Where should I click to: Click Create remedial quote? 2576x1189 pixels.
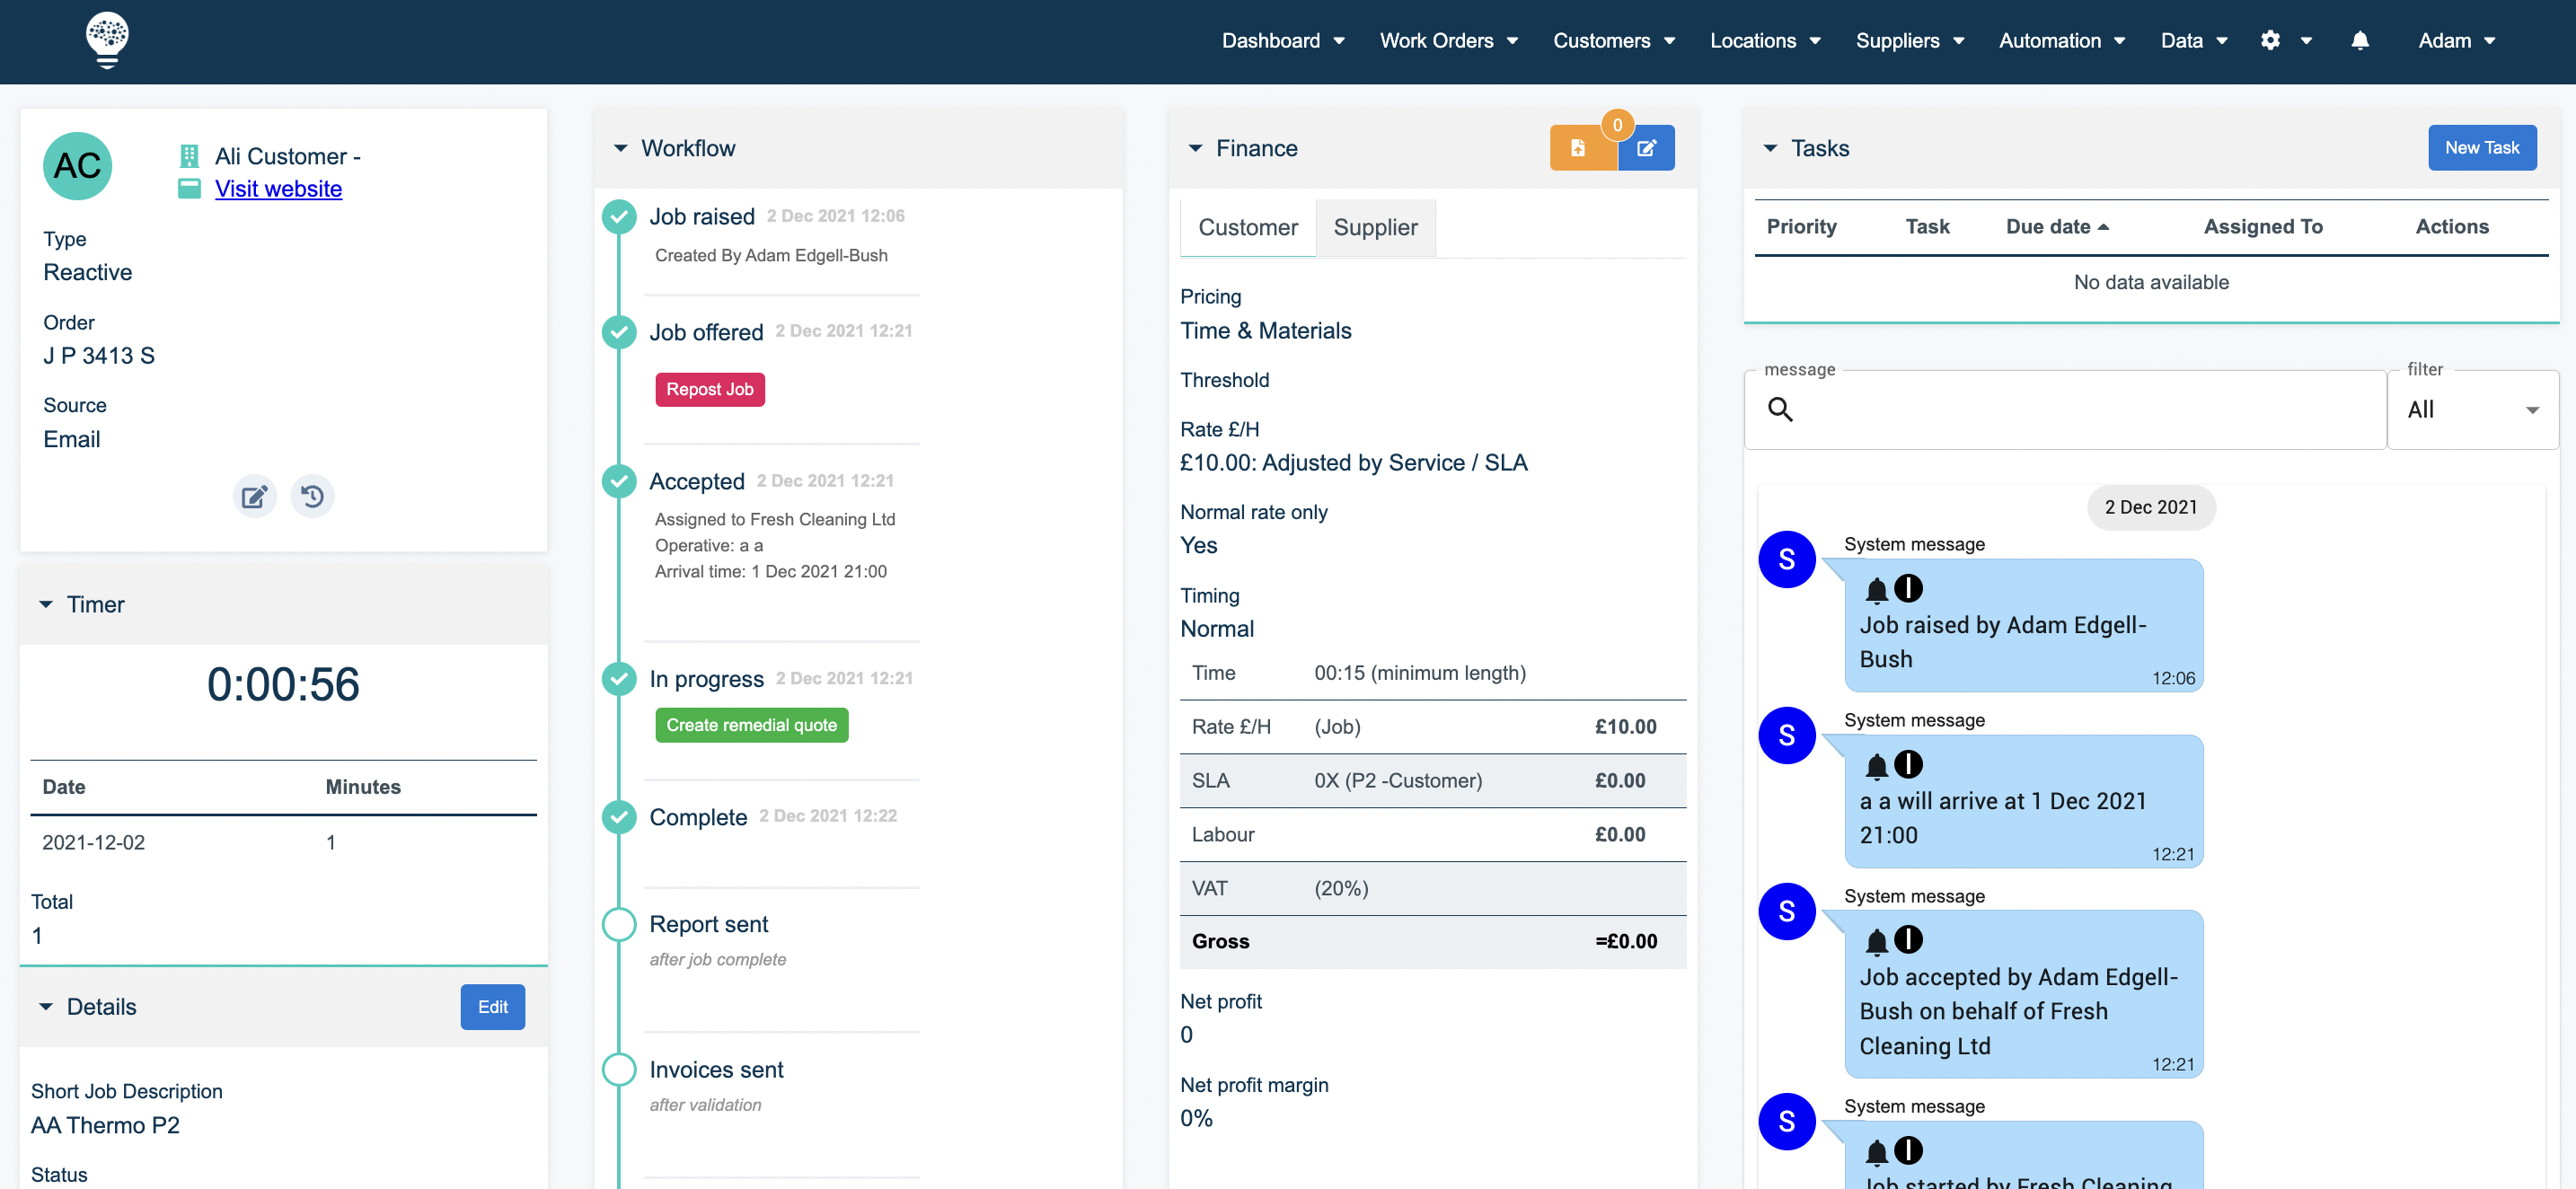(751, 724)
